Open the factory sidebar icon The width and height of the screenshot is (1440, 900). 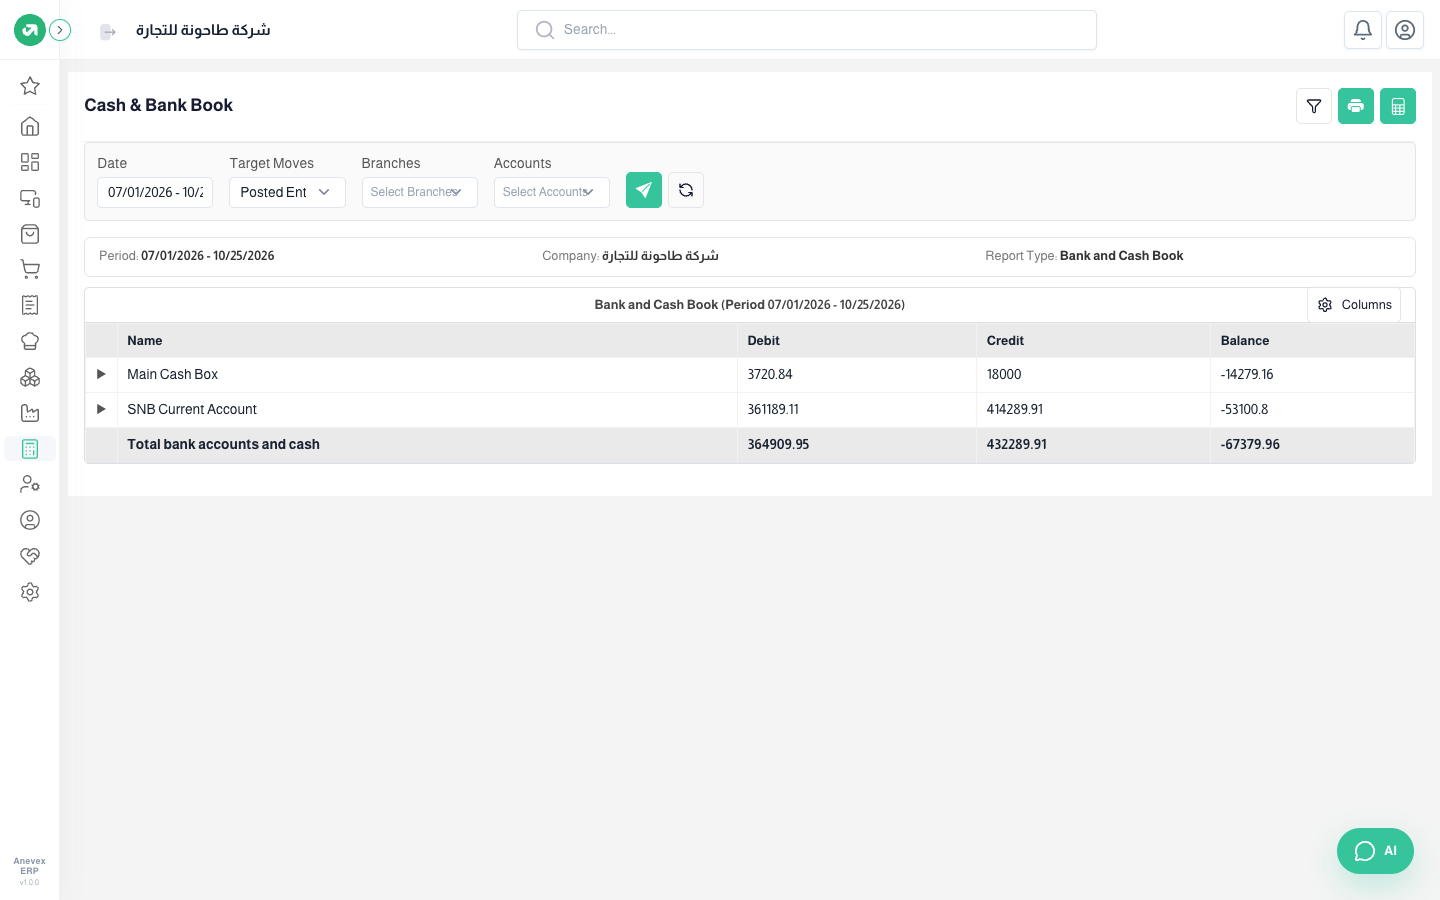pyautogui.click(x=30, y=413)
